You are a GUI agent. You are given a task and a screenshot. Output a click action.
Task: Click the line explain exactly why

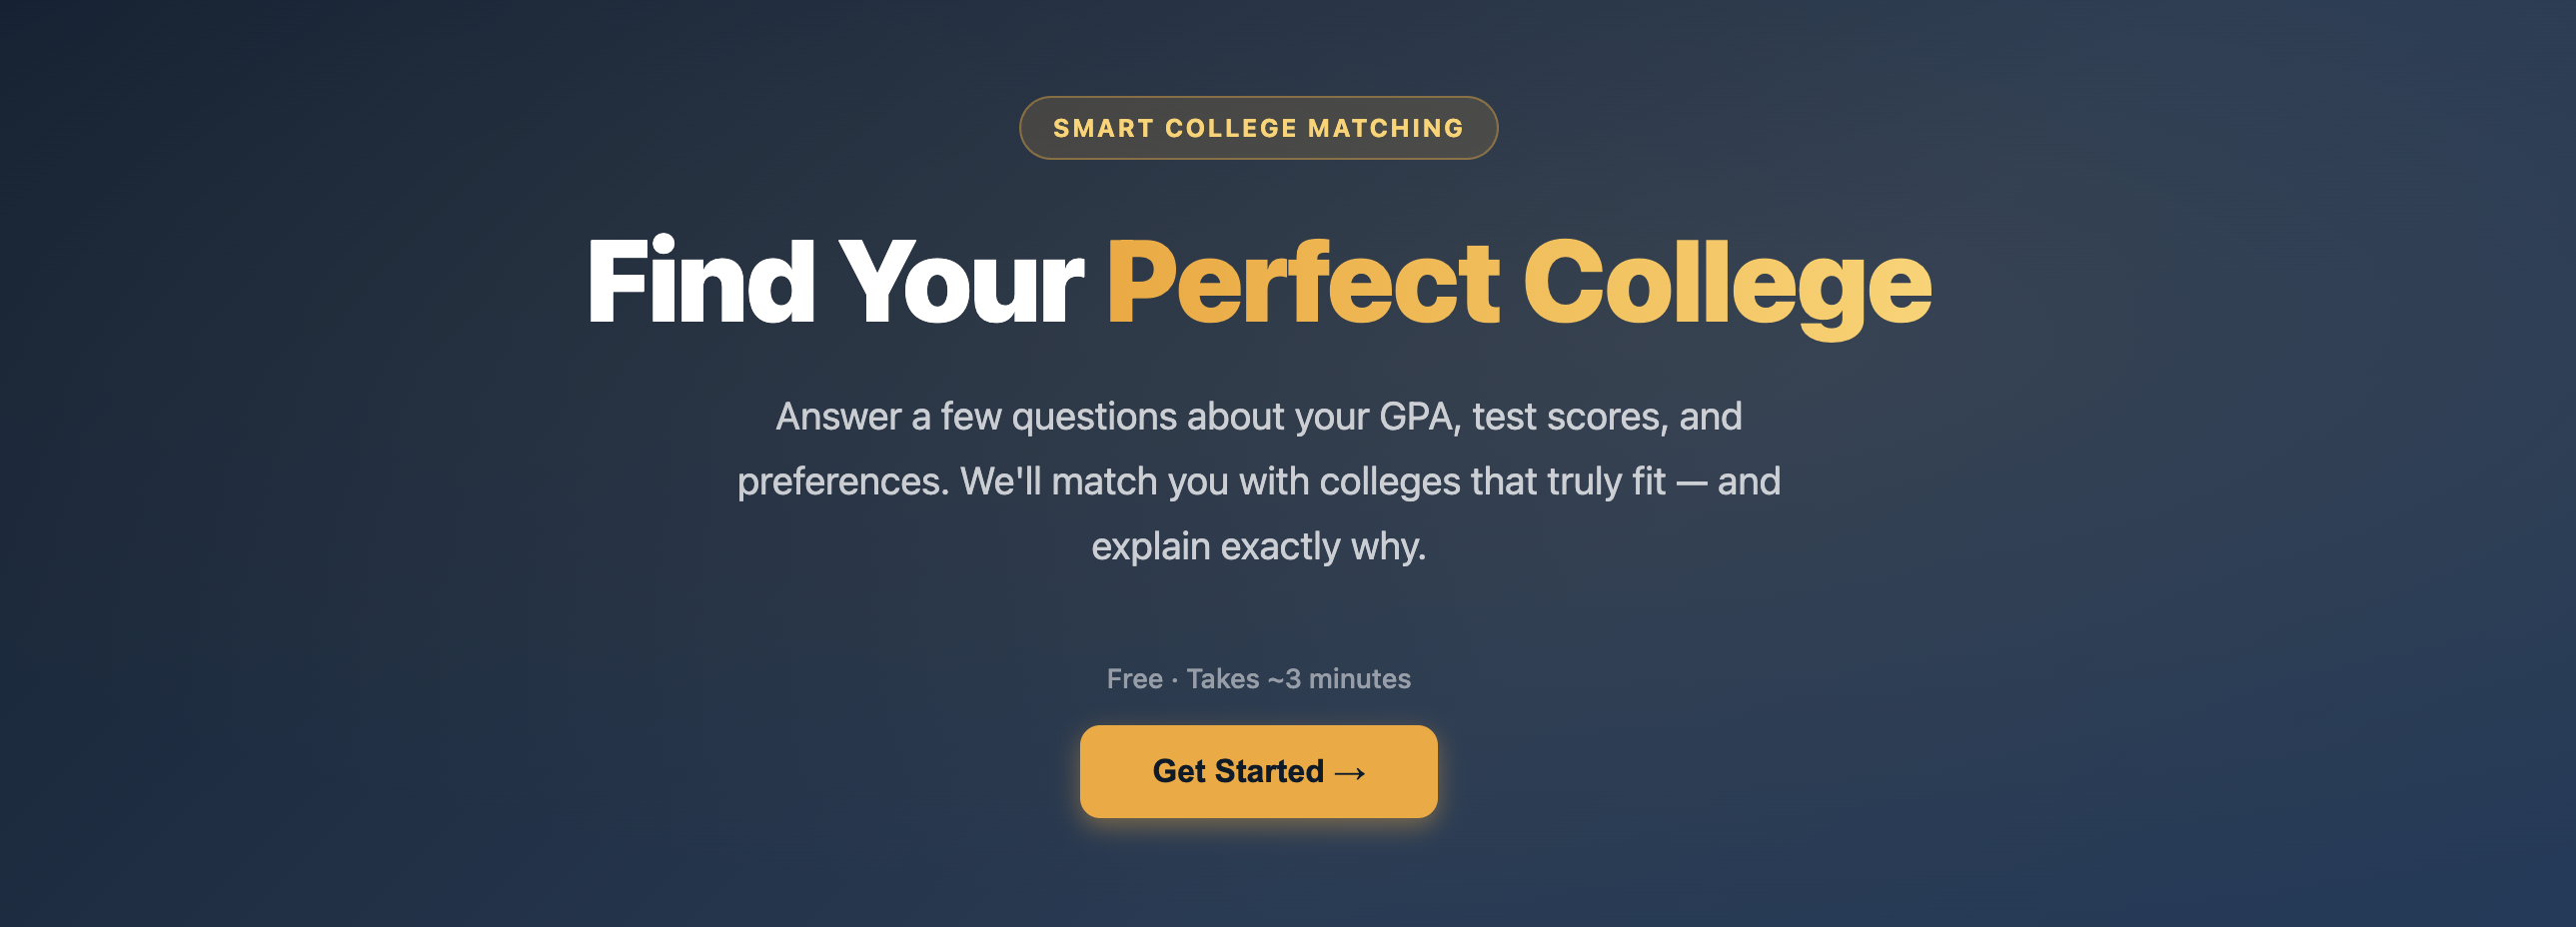click(1257, 546)
